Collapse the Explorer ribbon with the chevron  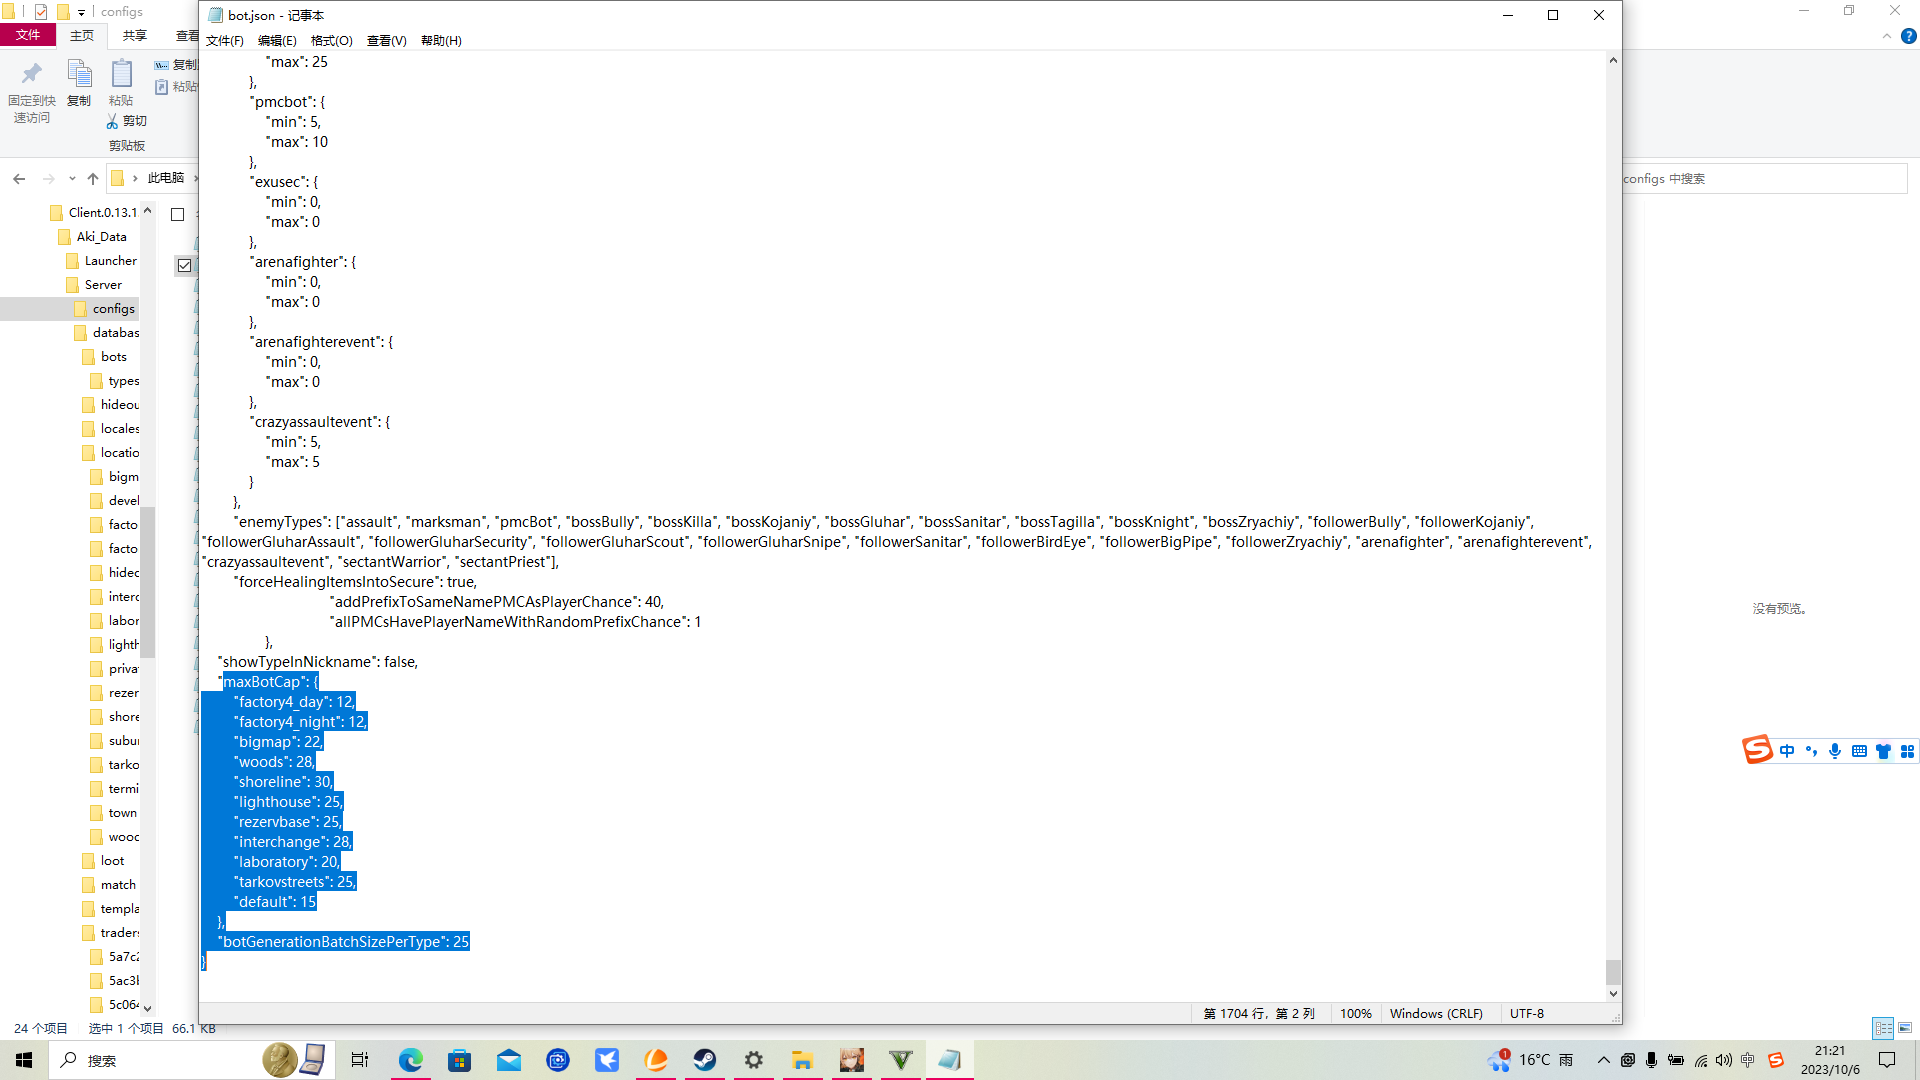[1887, 36]
